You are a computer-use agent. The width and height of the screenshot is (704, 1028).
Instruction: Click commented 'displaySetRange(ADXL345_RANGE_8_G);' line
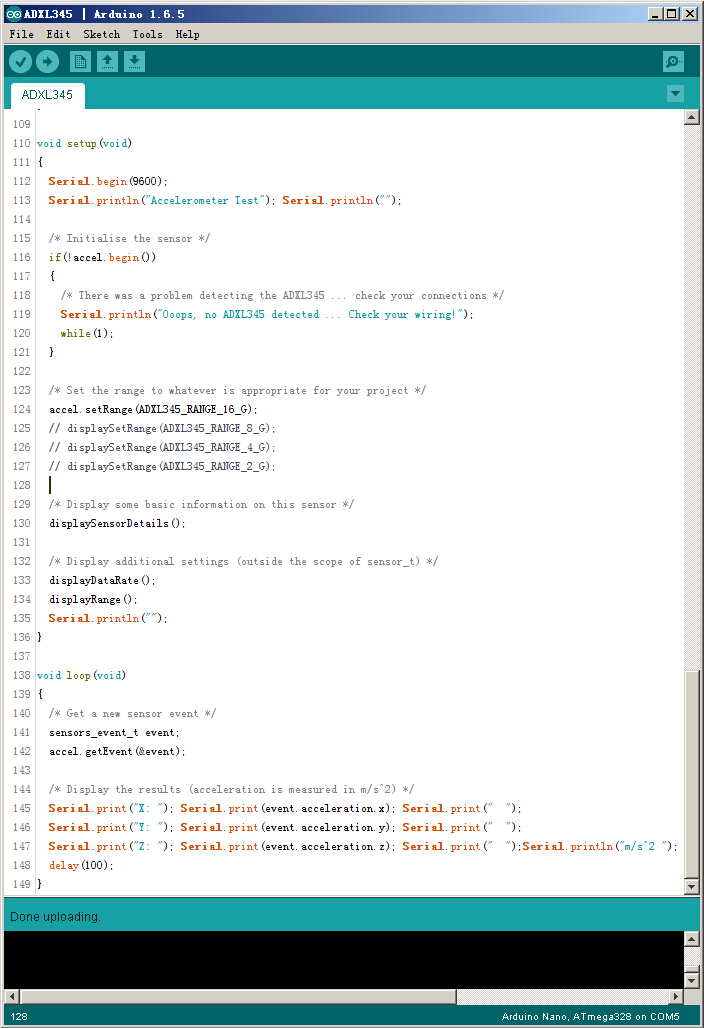click(x=162, y=428)
